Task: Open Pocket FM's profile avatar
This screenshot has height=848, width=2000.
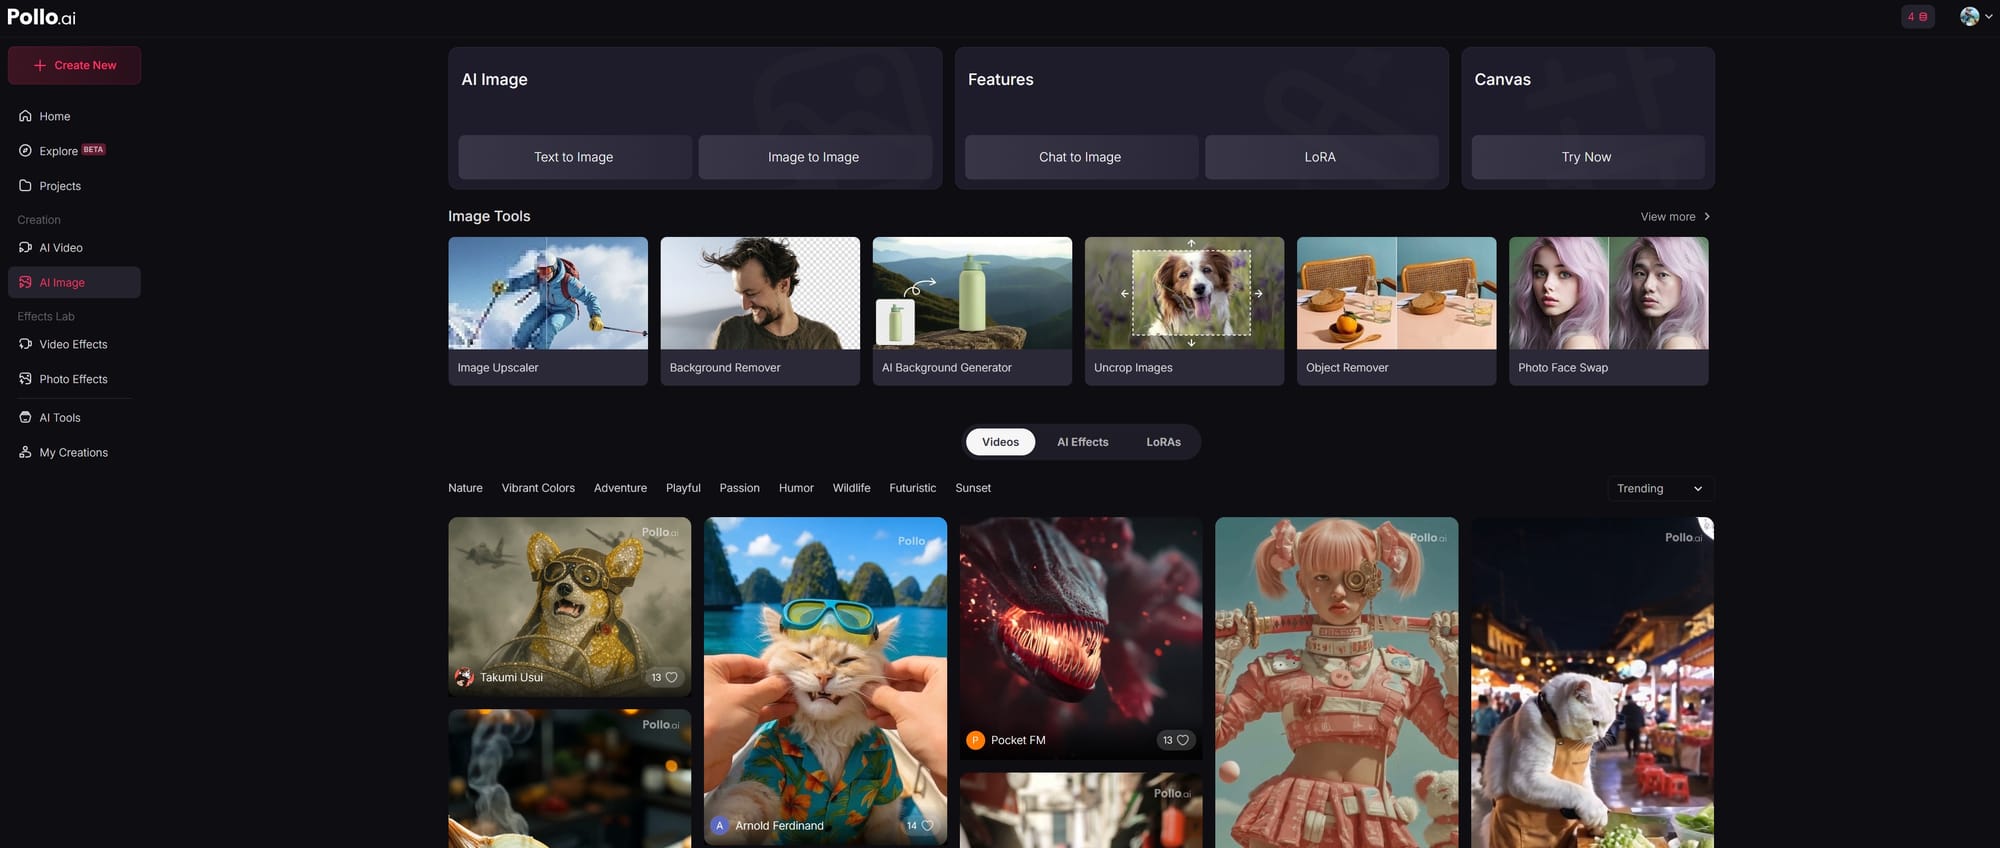Action: point(975,740)
